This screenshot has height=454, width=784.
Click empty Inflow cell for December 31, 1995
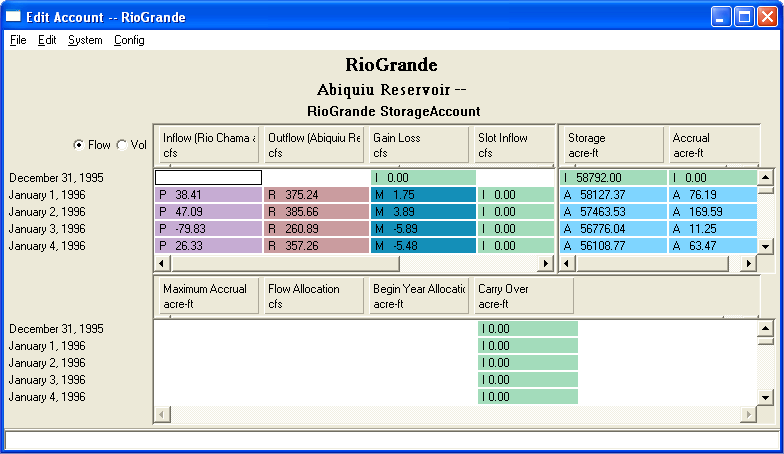(208, 178)
